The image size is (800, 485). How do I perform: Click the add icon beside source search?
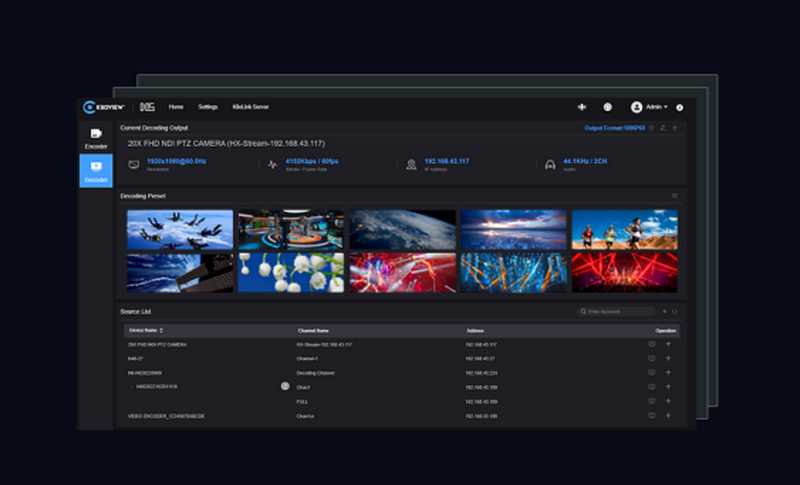click(x=665, y=312)
